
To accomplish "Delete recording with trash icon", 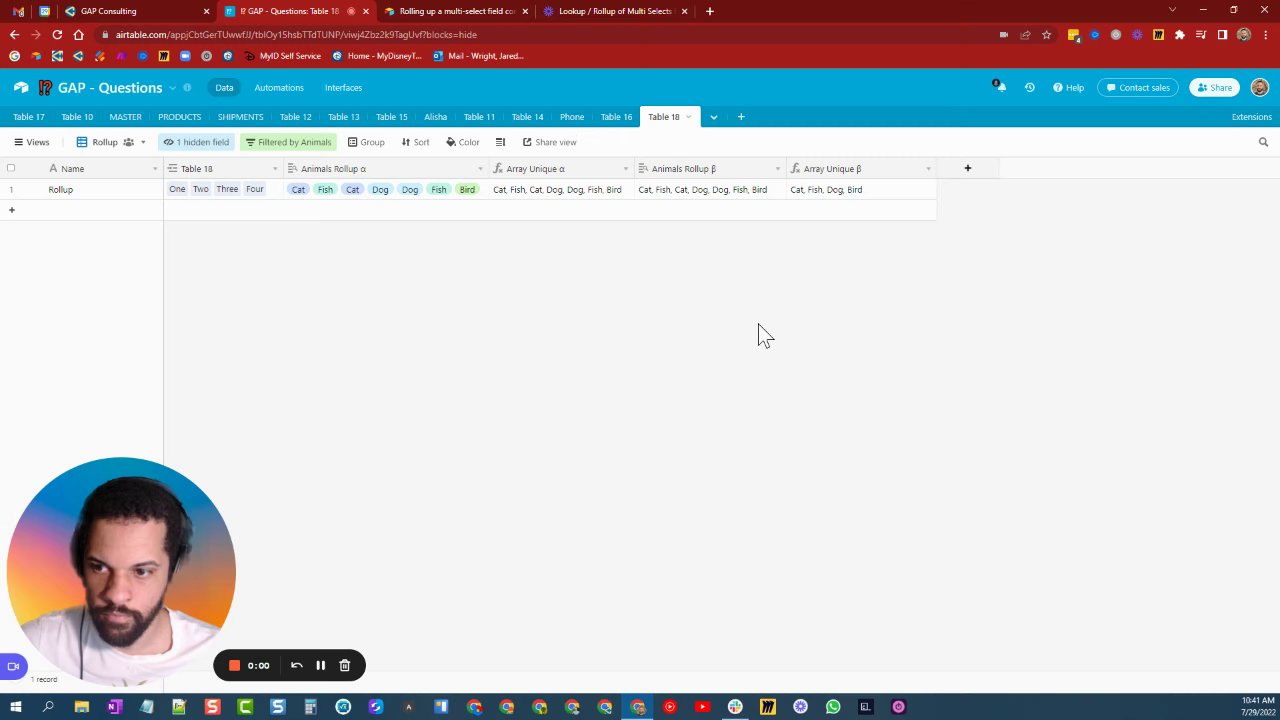I will [344, 665].
